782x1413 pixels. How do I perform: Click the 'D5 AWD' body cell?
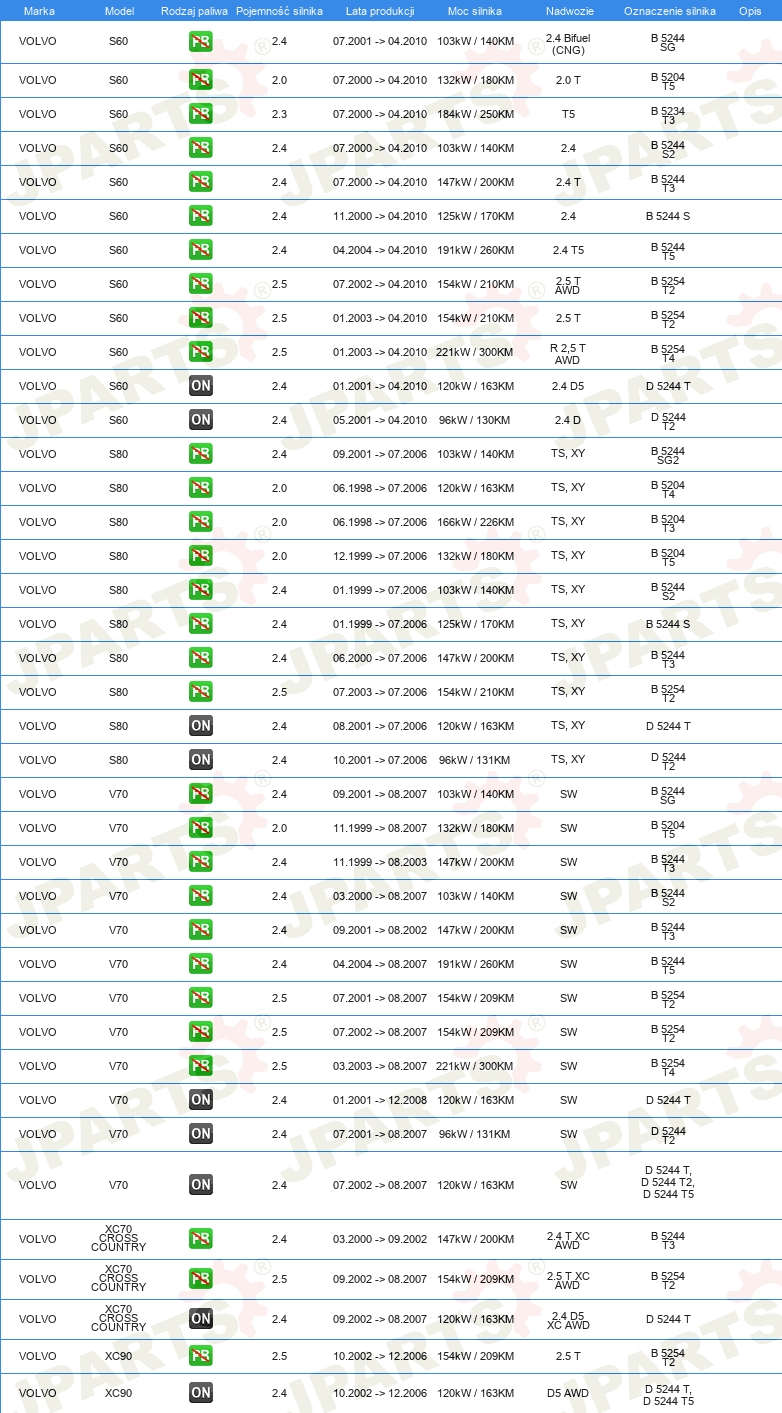[x=568, y=1393]
